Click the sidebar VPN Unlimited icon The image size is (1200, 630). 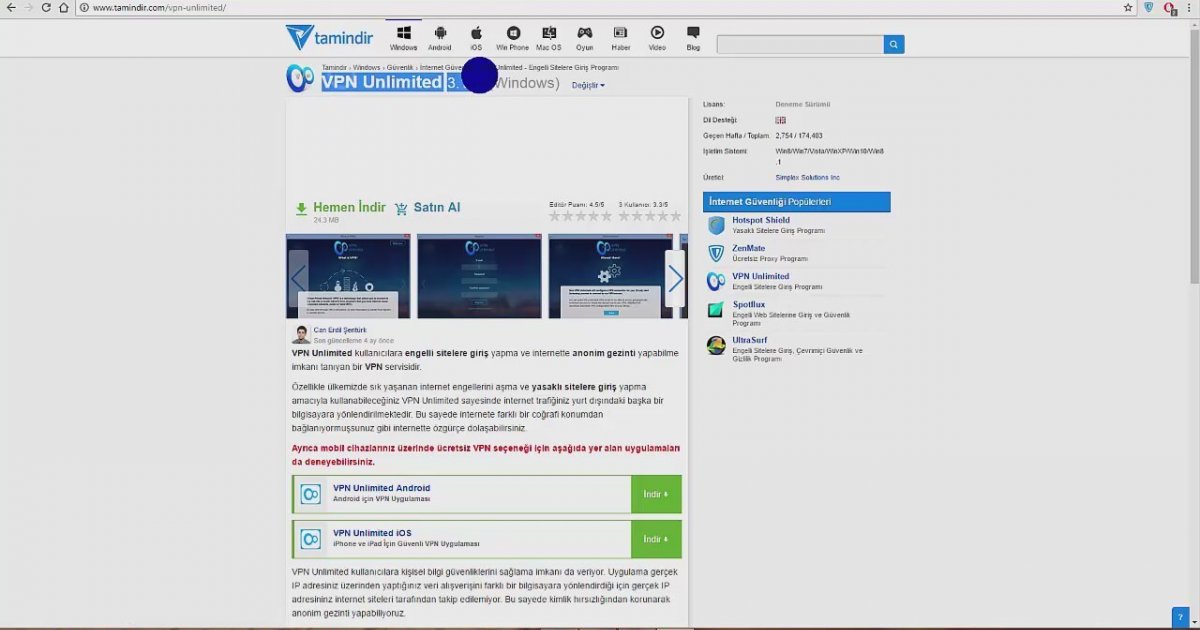click(716, 281)
